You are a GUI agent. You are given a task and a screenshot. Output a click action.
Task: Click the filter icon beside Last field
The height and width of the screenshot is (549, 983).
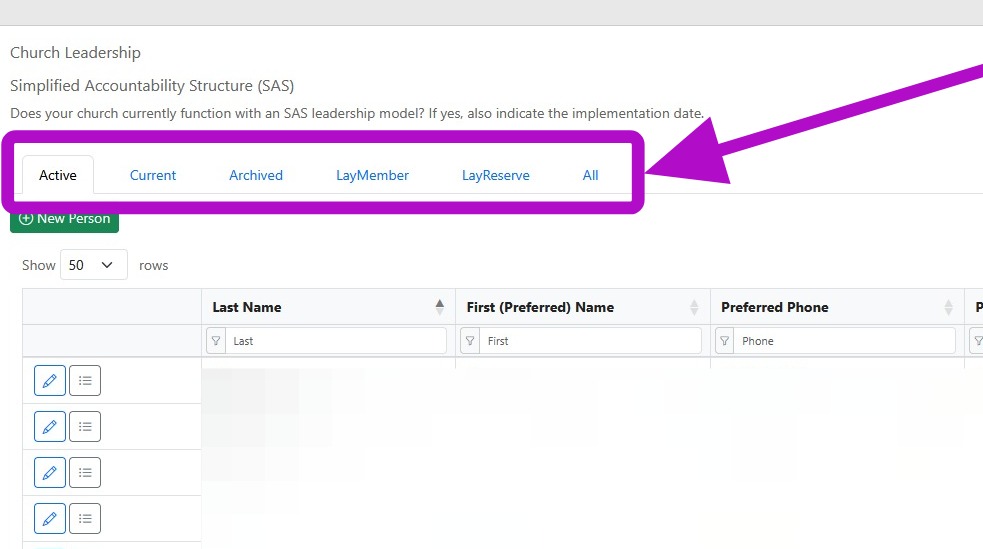click(x=216, y=341)
